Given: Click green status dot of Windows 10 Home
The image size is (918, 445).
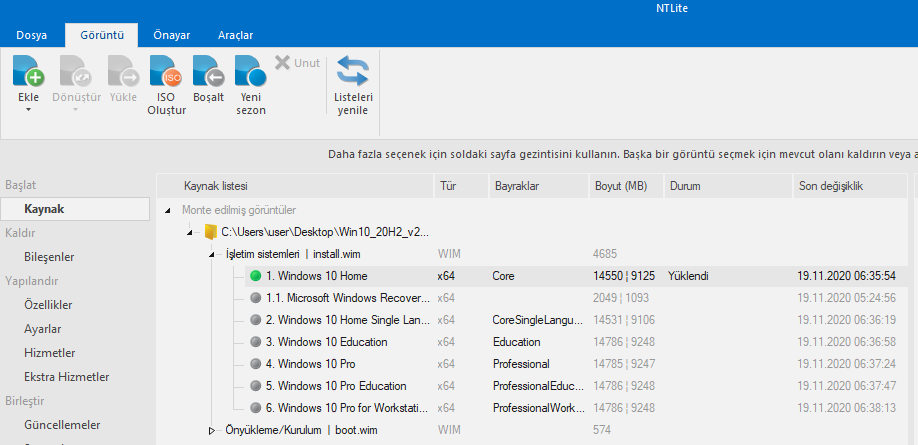Looking at the screenshot, I should [x=255, y=276].
